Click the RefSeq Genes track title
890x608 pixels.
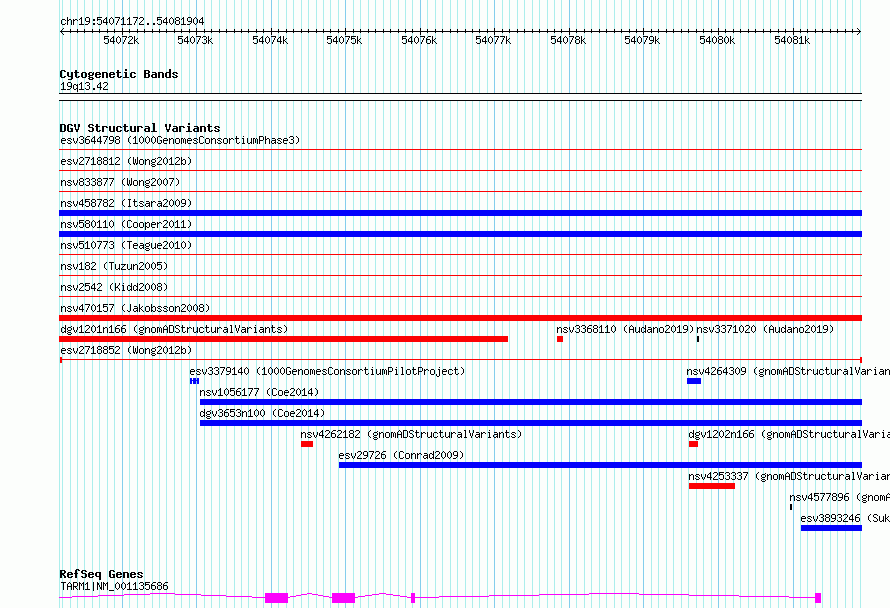[101, 574]
